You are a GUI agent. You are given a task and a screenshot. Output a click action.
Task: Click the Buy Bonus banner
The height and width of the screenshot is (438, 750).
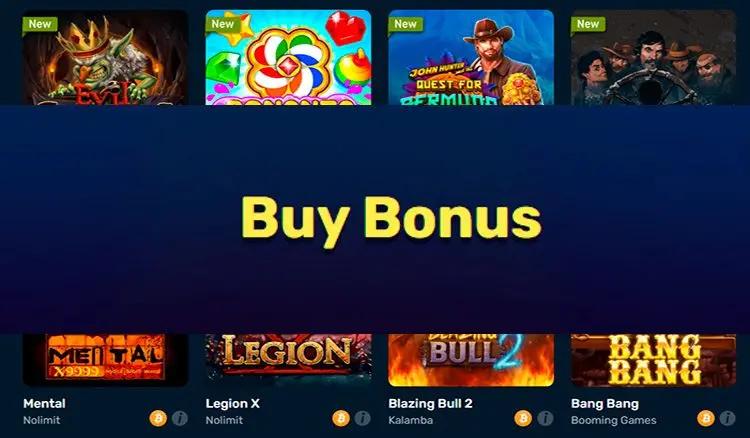(x=375, y=219)
